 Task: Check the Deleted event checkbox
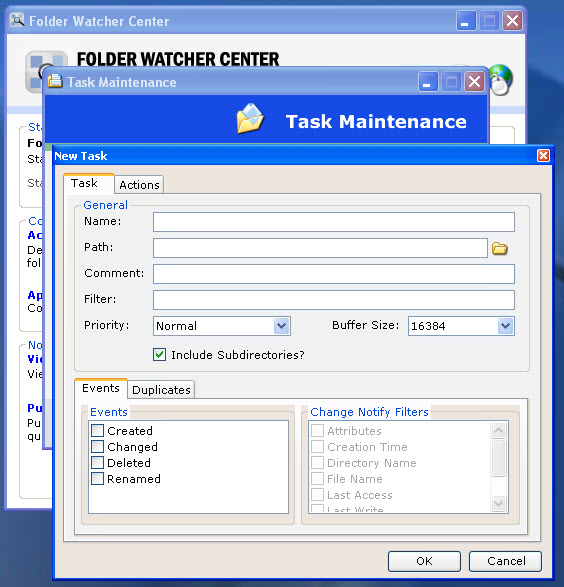[x=97, y=463]
